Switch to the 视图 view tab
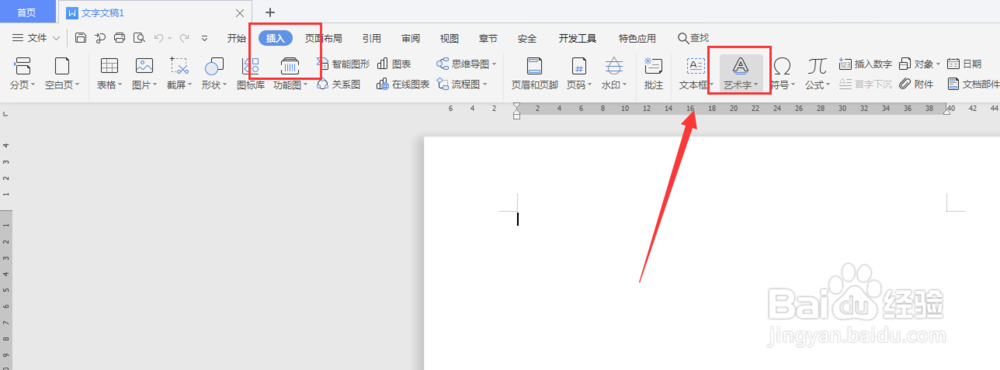The height and width of the screenshot is (370, 1000). click(x=450, y=38)
